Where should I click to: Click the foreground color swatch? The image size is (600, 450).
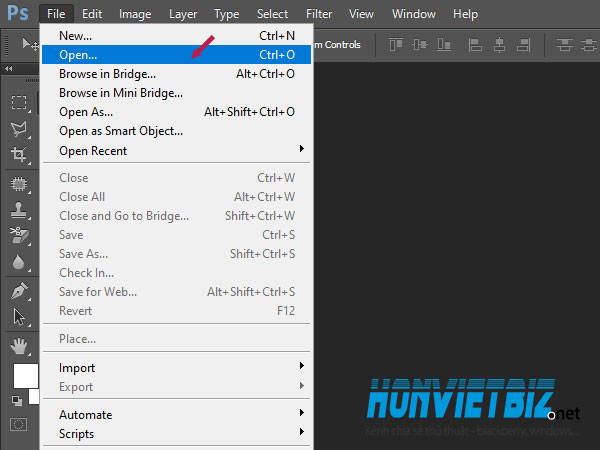(26, 376)
